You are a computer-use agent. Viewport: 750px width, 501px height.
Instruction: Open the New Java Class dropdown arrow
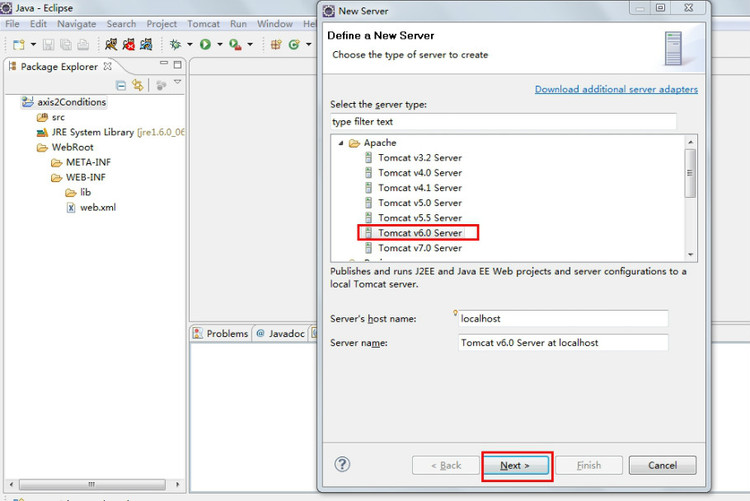[309, 45]
